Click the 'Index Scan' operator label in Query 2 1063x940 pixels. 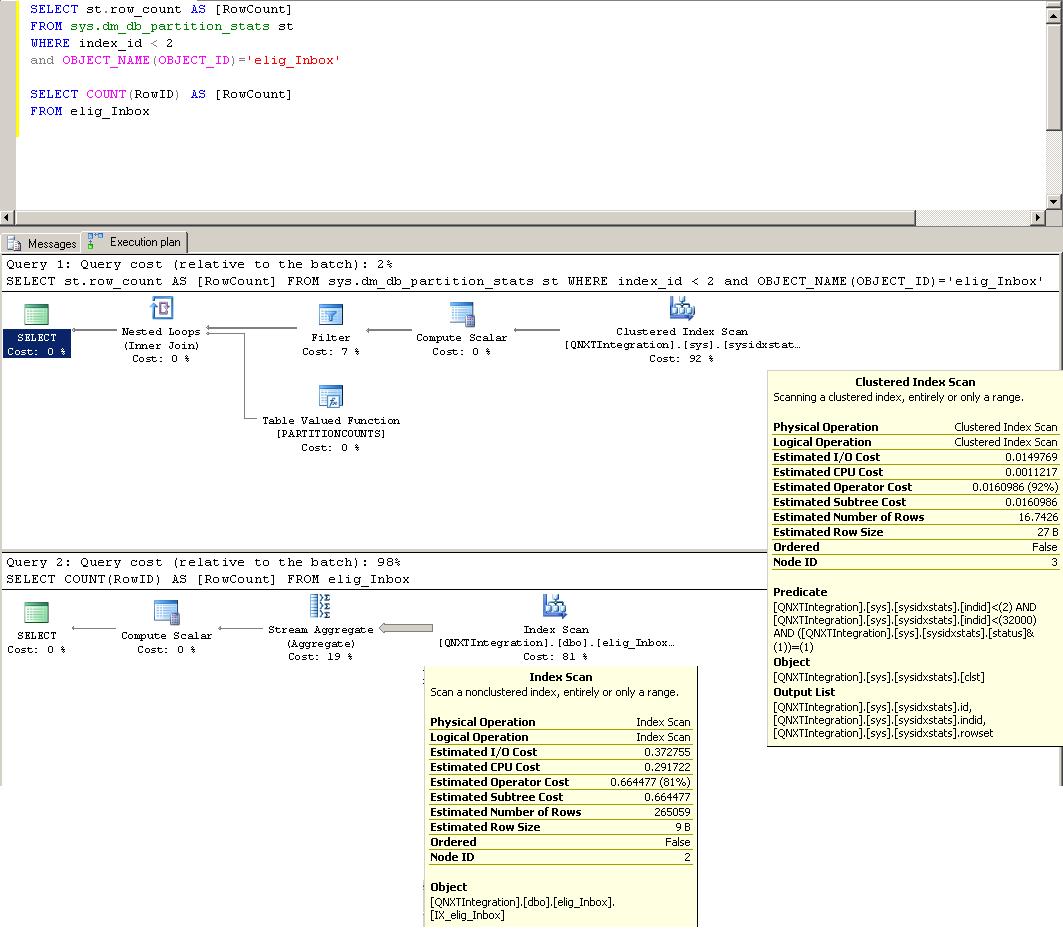pyautogui.click(x=556, y=630)
